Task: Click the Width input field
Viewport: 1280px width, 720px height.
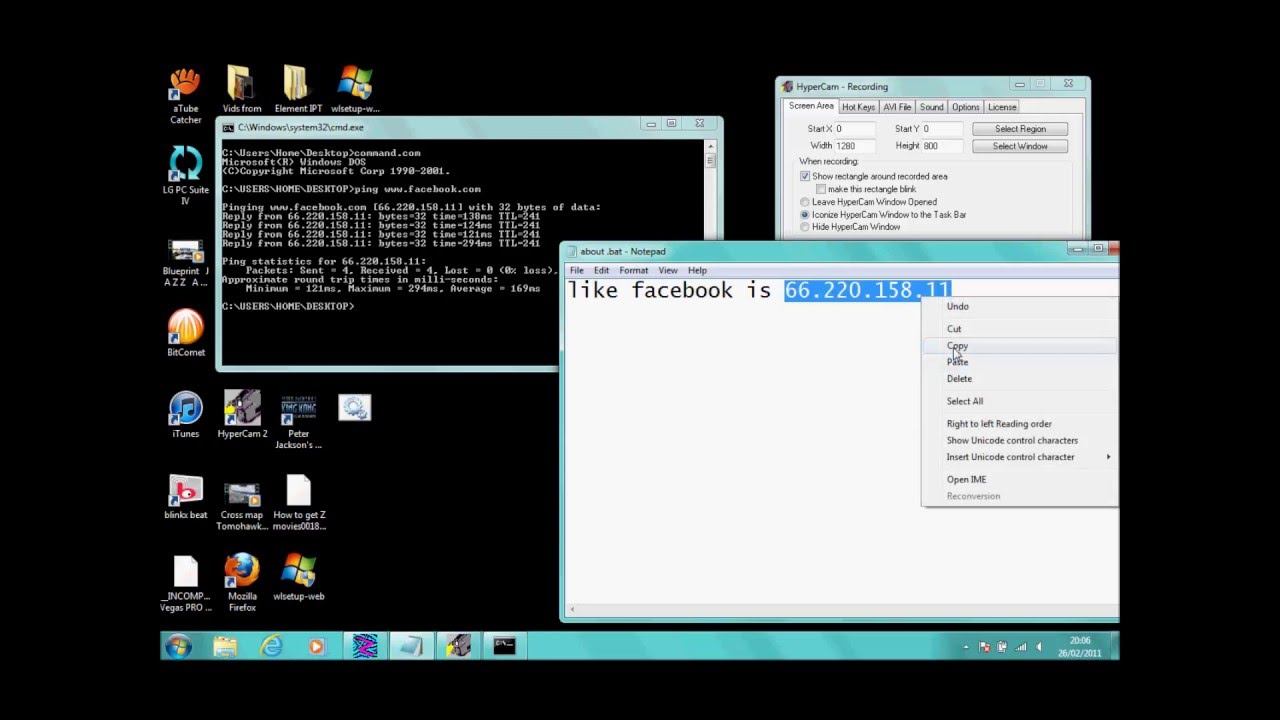Action: click(x=855, y=146)
